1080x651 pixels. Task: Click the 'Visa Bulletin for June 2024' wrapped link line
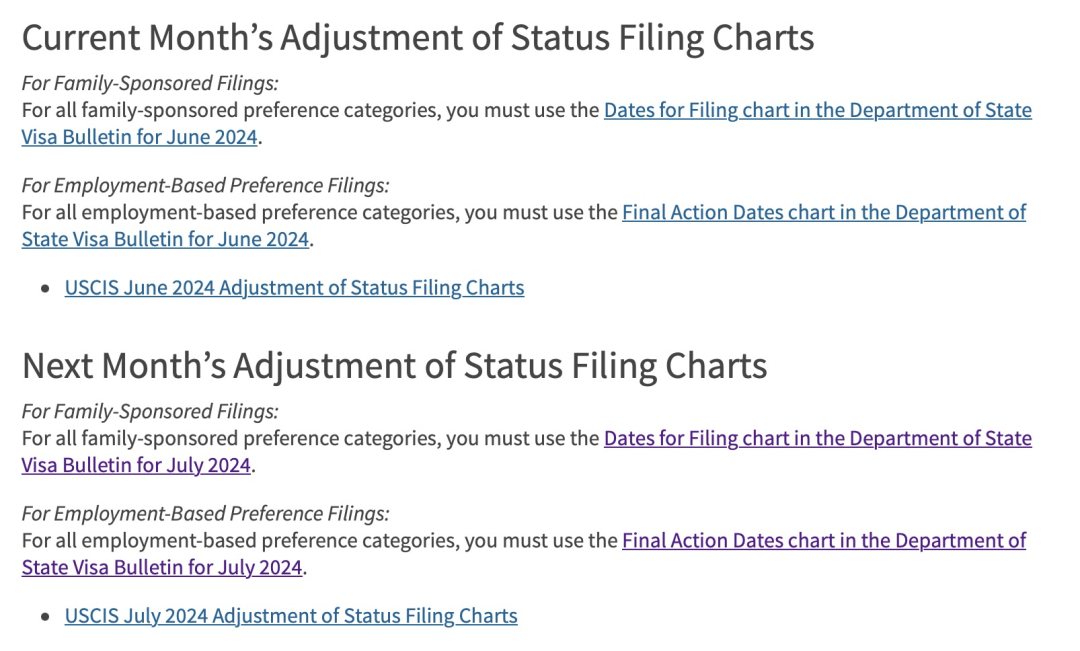click(x=140, y=137)
